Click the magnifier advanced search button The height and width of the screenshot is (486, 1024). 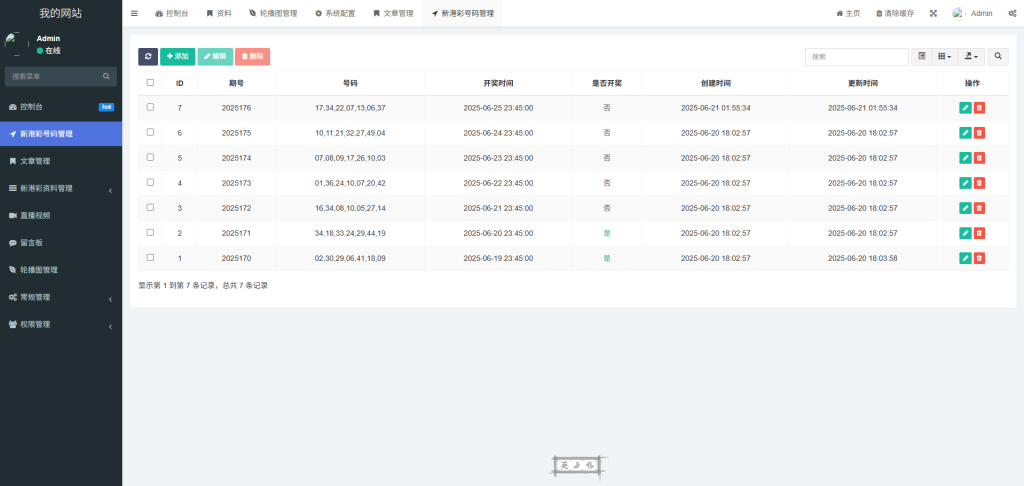tap(998, 57)
